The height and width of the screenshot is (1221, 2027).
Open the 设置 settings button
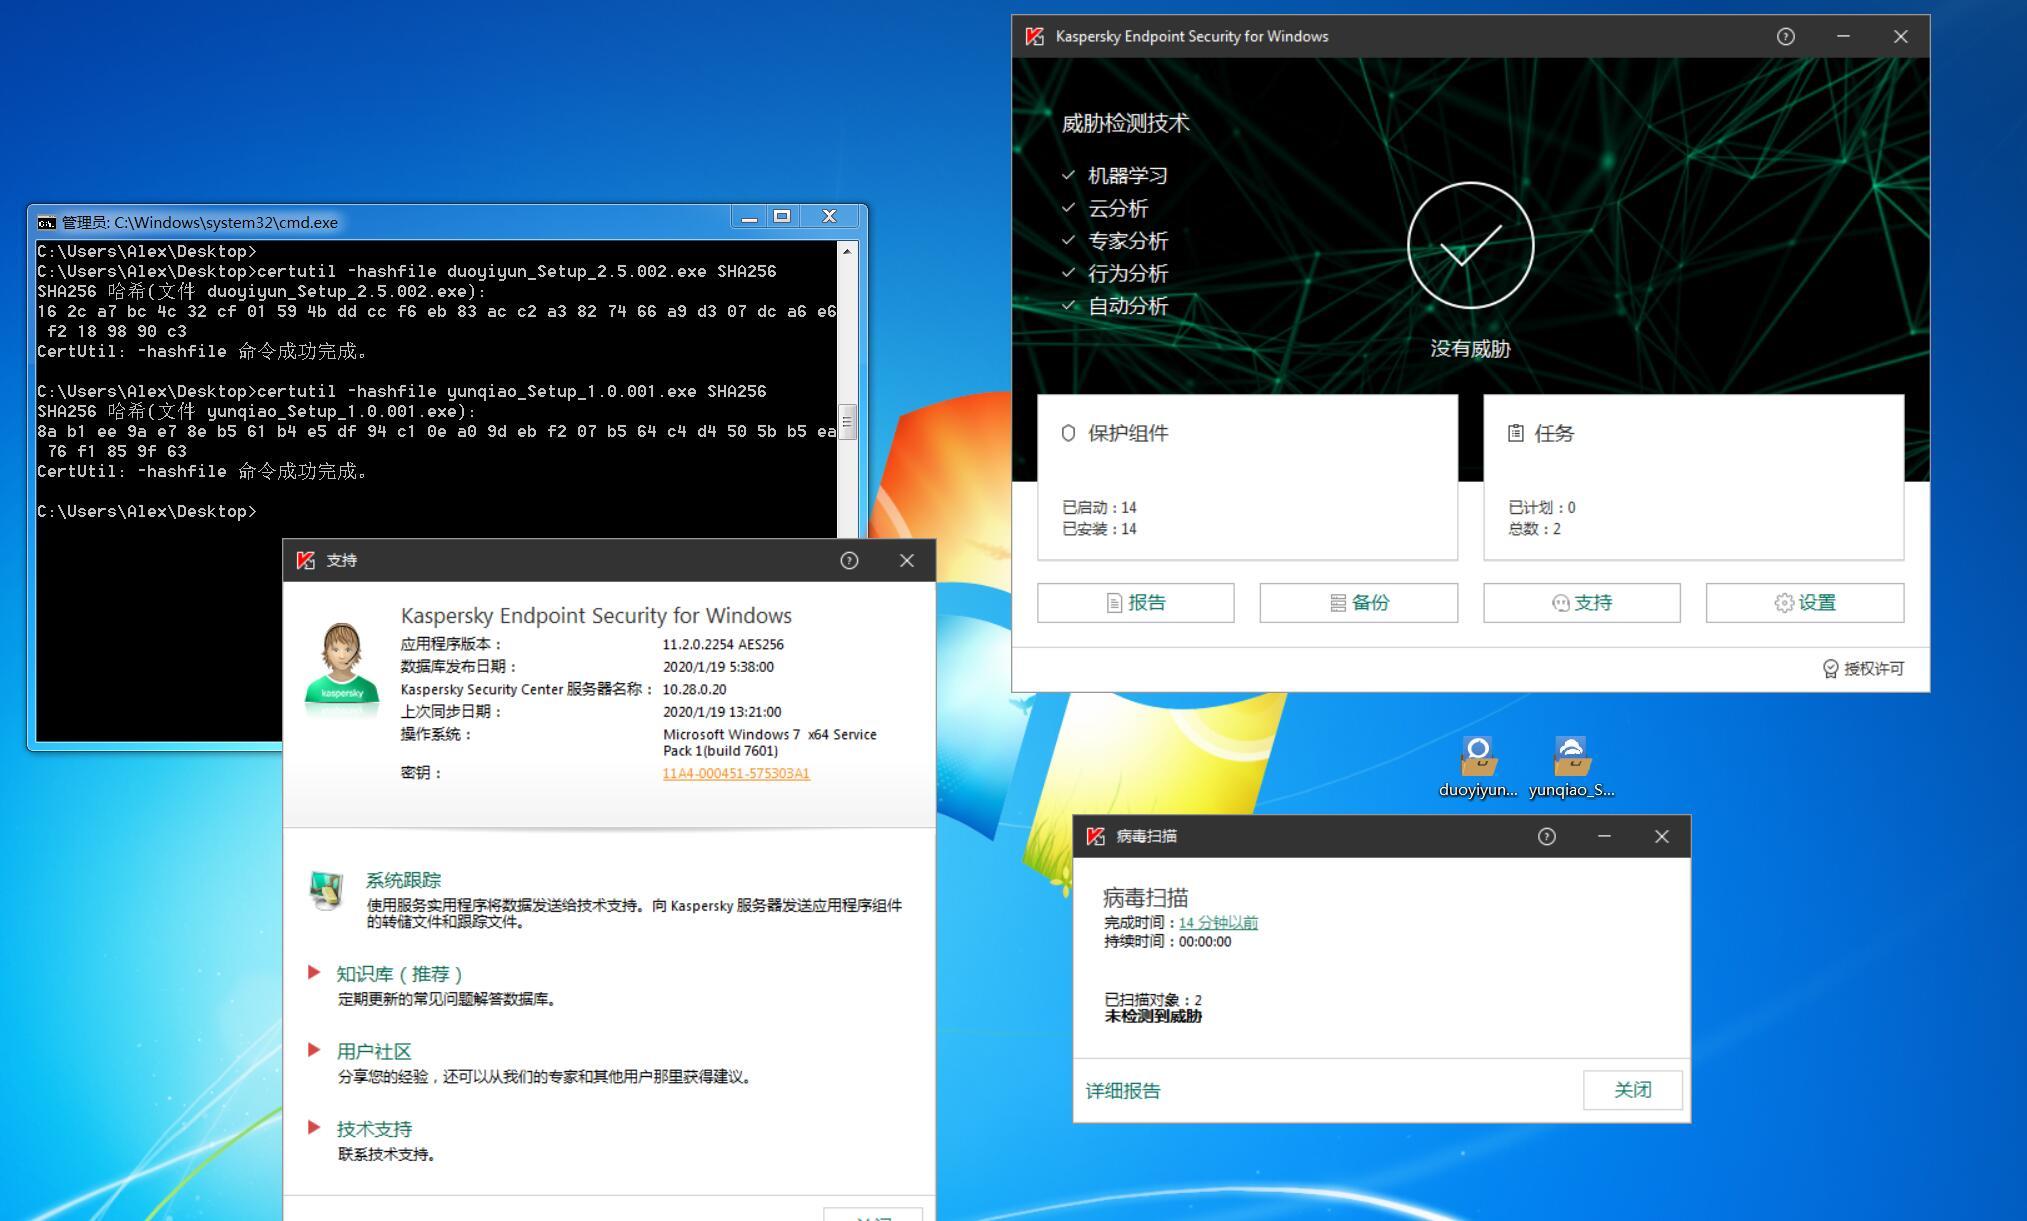1804,603
